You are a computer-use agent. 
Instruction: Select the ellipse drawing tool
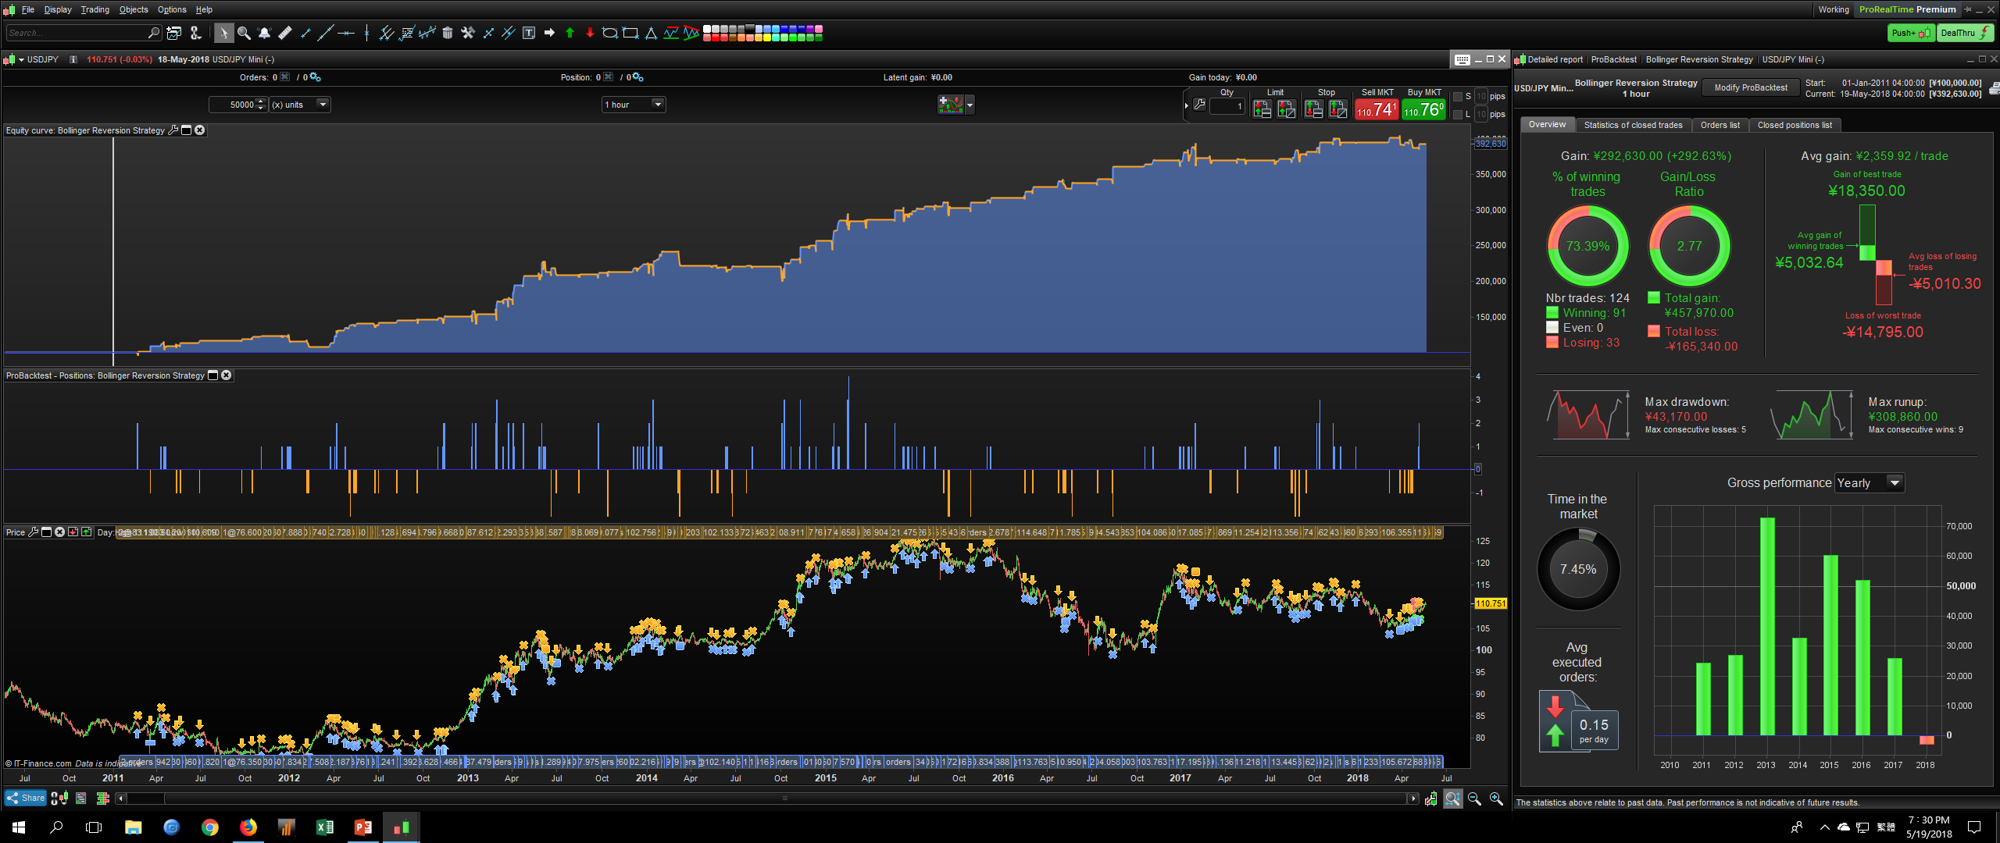tap(610, 33)
